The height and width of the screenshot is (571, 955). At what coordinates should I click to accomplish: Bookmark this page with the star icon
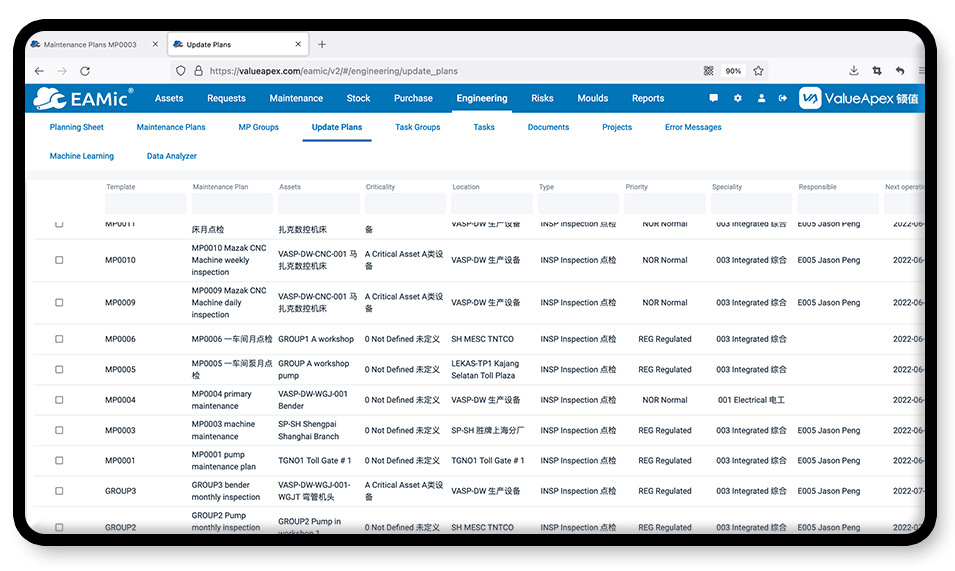point(759,71)
